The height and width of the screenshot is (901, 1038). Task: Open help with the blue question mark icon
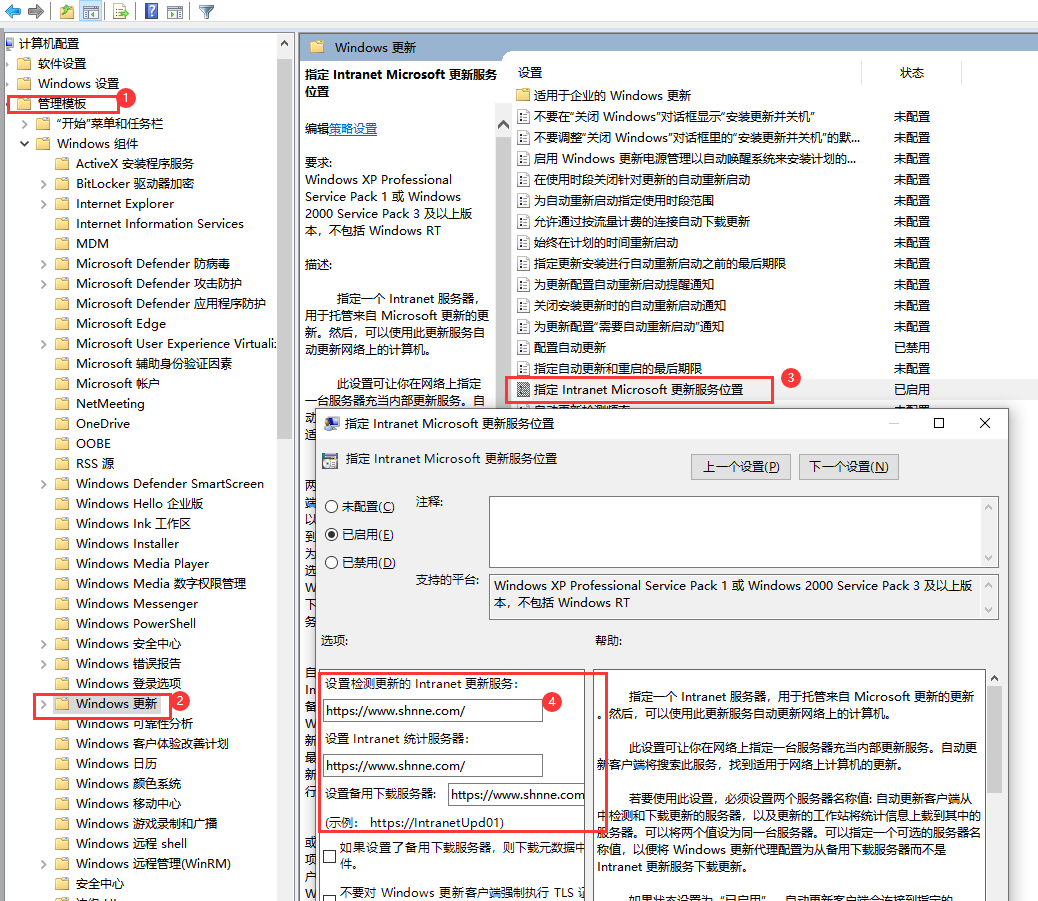pyautogui.click(x=152, y=11)
